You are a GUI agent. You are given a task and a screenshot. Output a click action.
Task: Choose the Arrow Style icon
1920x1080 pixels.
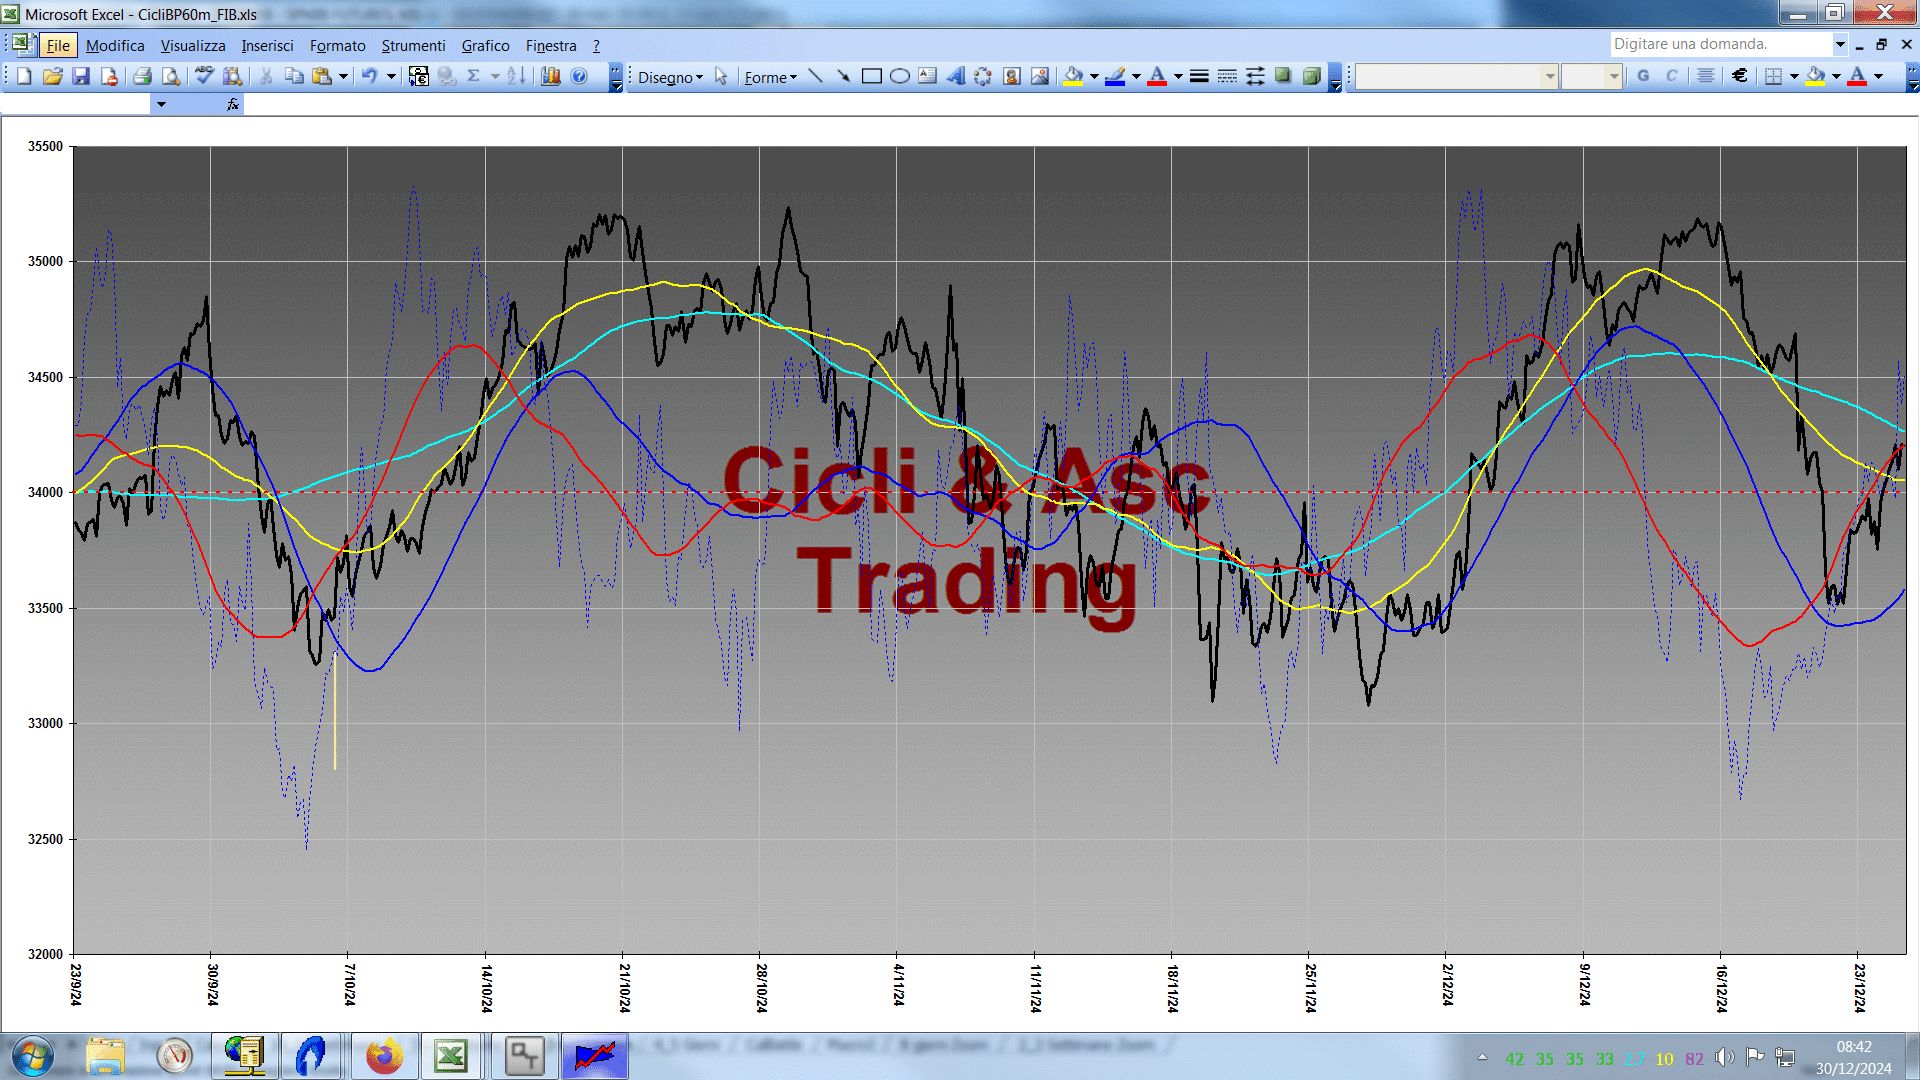pos(1255,76)
